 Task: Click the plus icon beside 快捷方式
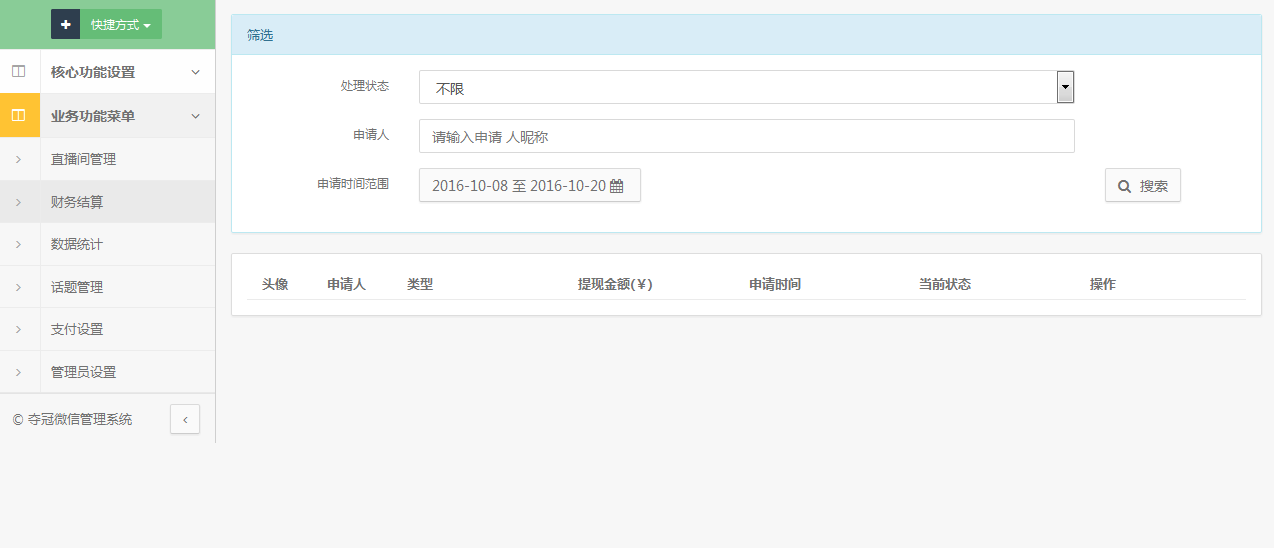66,24
